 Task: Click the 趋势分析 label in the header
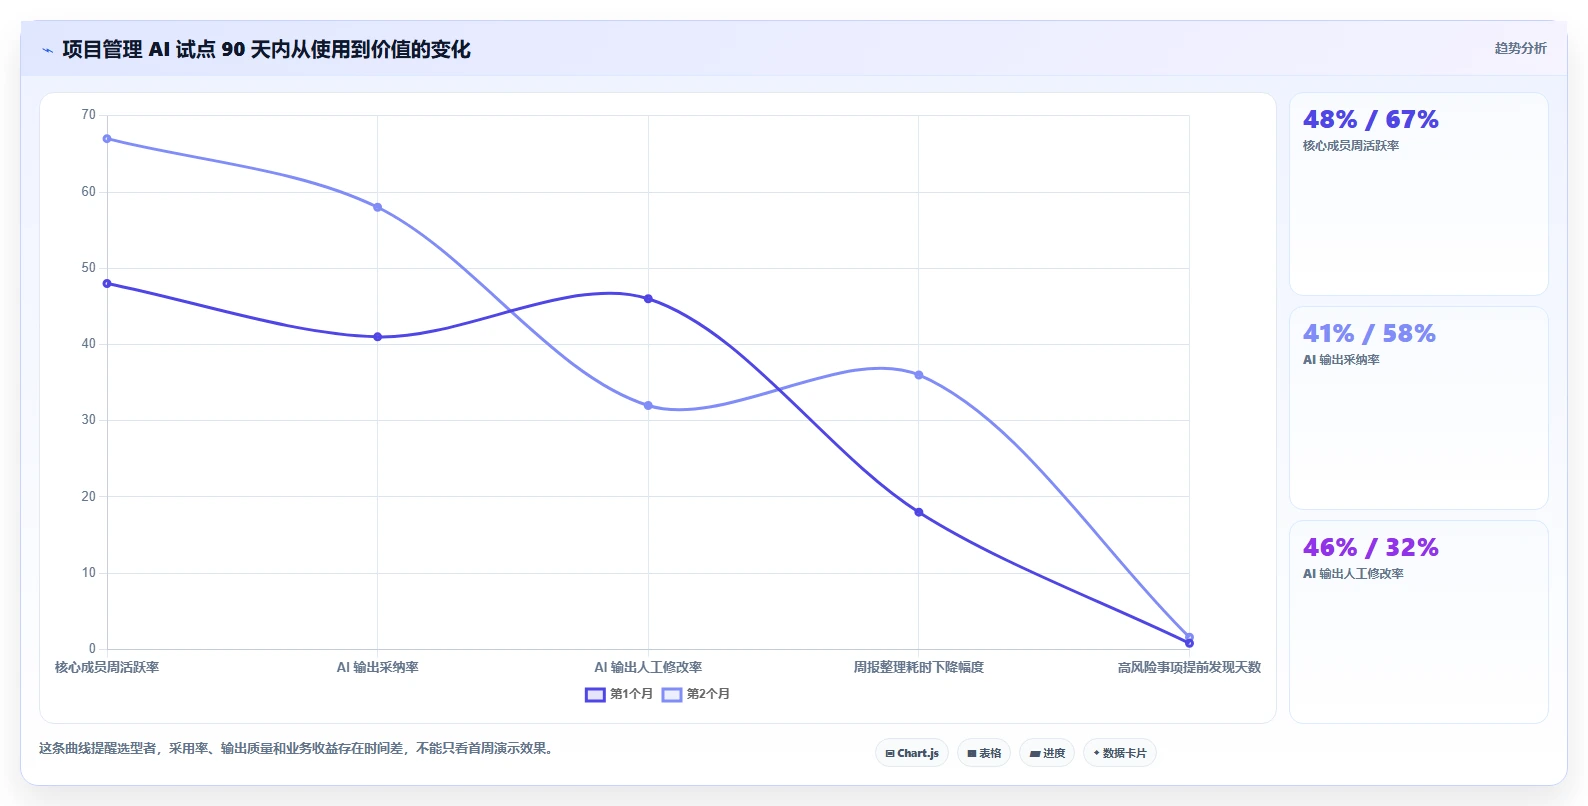point(1520,48)
